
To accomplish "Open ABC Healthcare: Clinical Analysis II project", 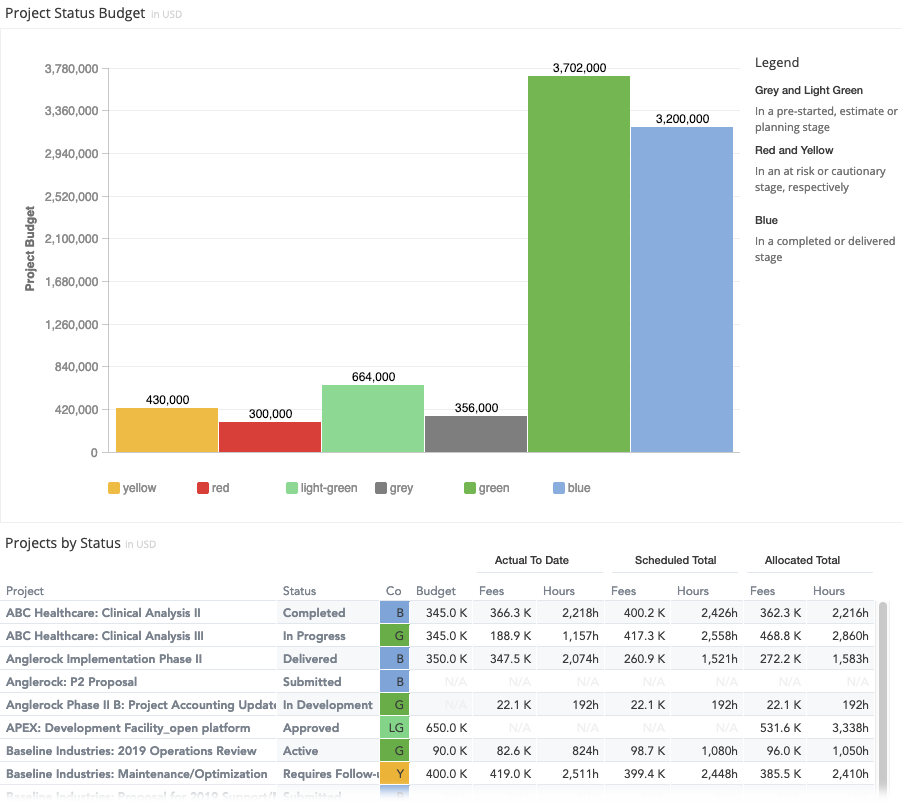I will (x=103, y=613).
